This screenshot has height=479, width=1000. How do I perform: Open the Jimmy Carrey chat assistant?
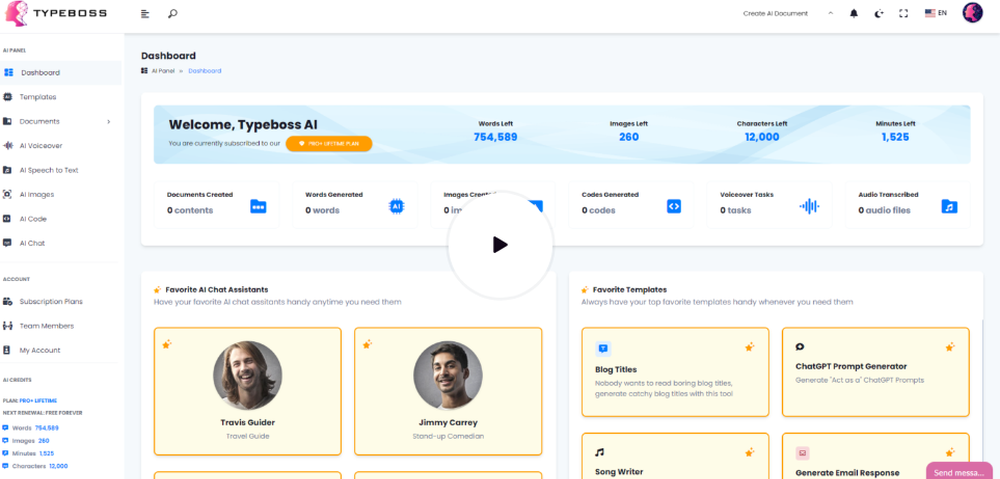click(x=448, y=392)
